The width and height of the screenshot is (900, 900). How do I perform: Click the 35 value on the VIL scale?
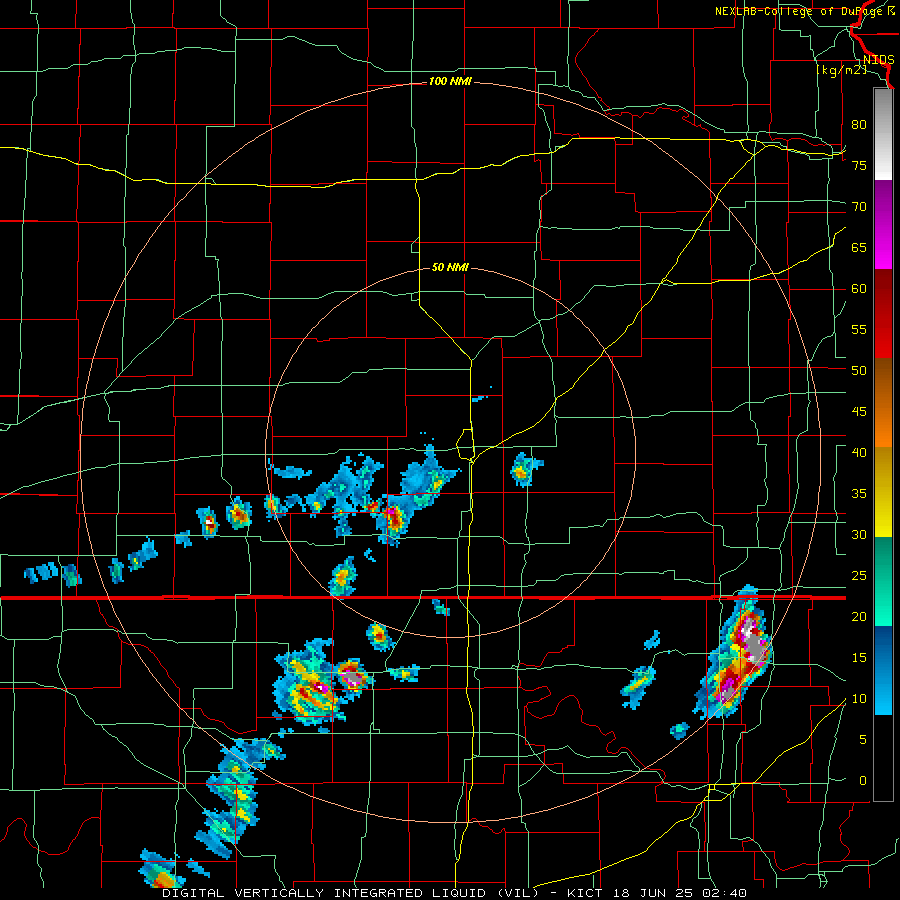(859, 494)
